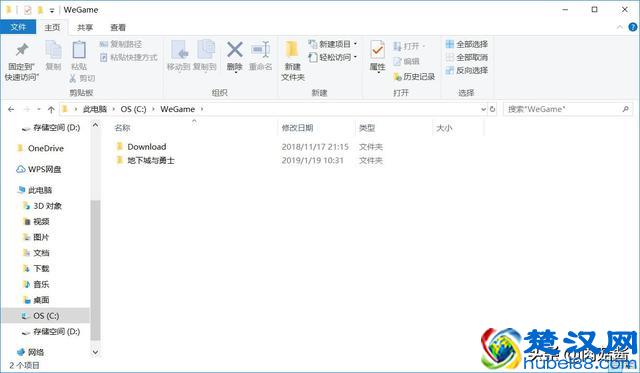Click Open (打开) in the ribbon

point(409,46)
